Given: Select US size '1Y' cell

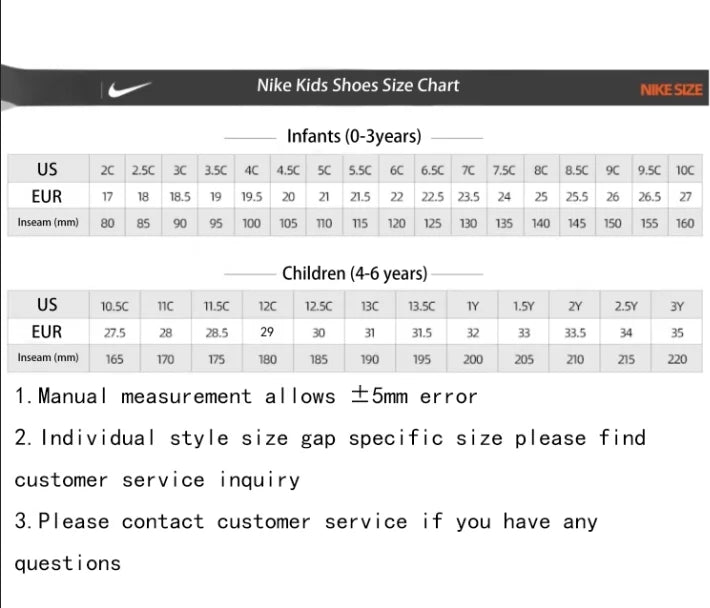Looking at the screenshot, I should click(472, 306).
